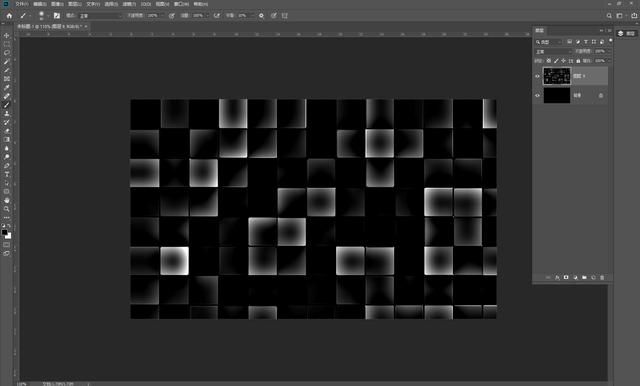Viewport: 640px width, 386px height.
Task: Open the layer opacity dropdown arrow
Action: point(609,51)
